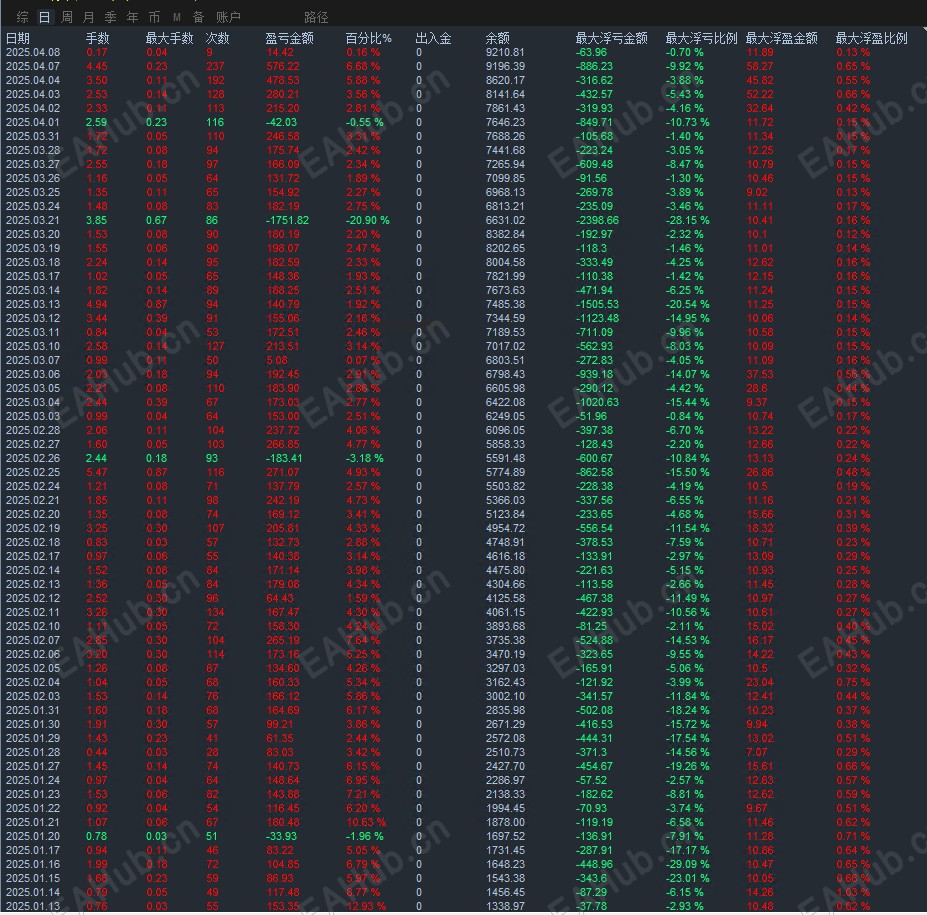927x915 pixels.
Task: Open the 周 weekly tab
Action: (x=67, y=18)
